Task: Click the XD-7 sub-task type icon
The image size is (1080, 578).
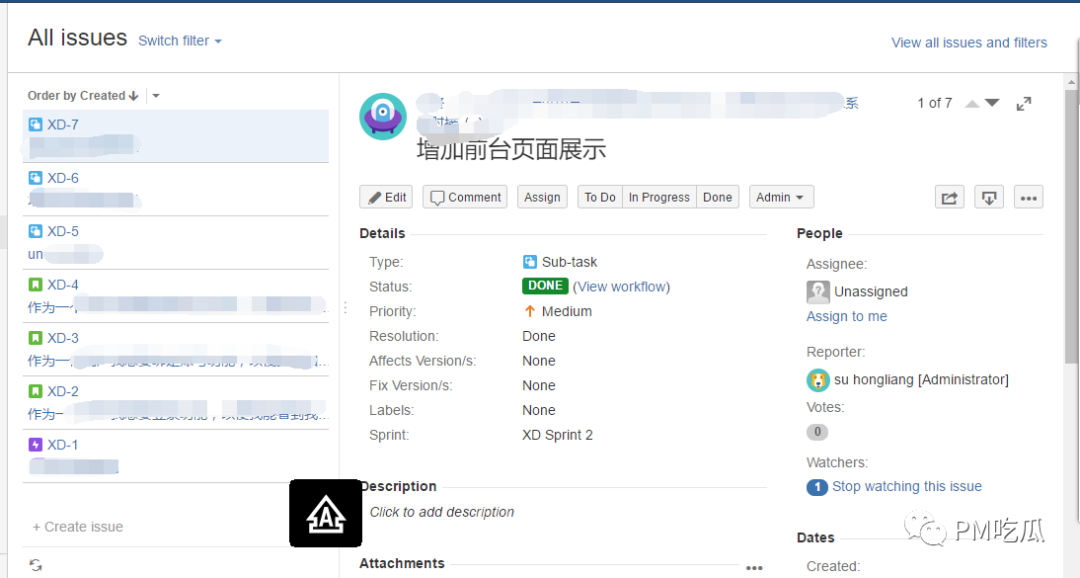Action: point(35,125)
